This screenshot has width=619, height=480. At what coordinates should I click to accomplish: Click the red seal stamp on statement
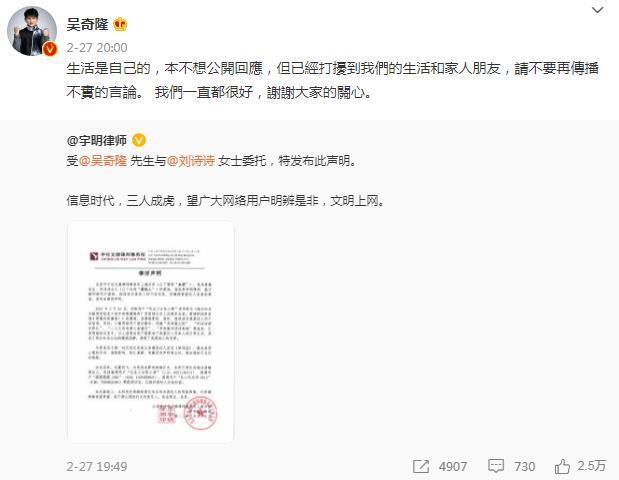click(201, 413)
